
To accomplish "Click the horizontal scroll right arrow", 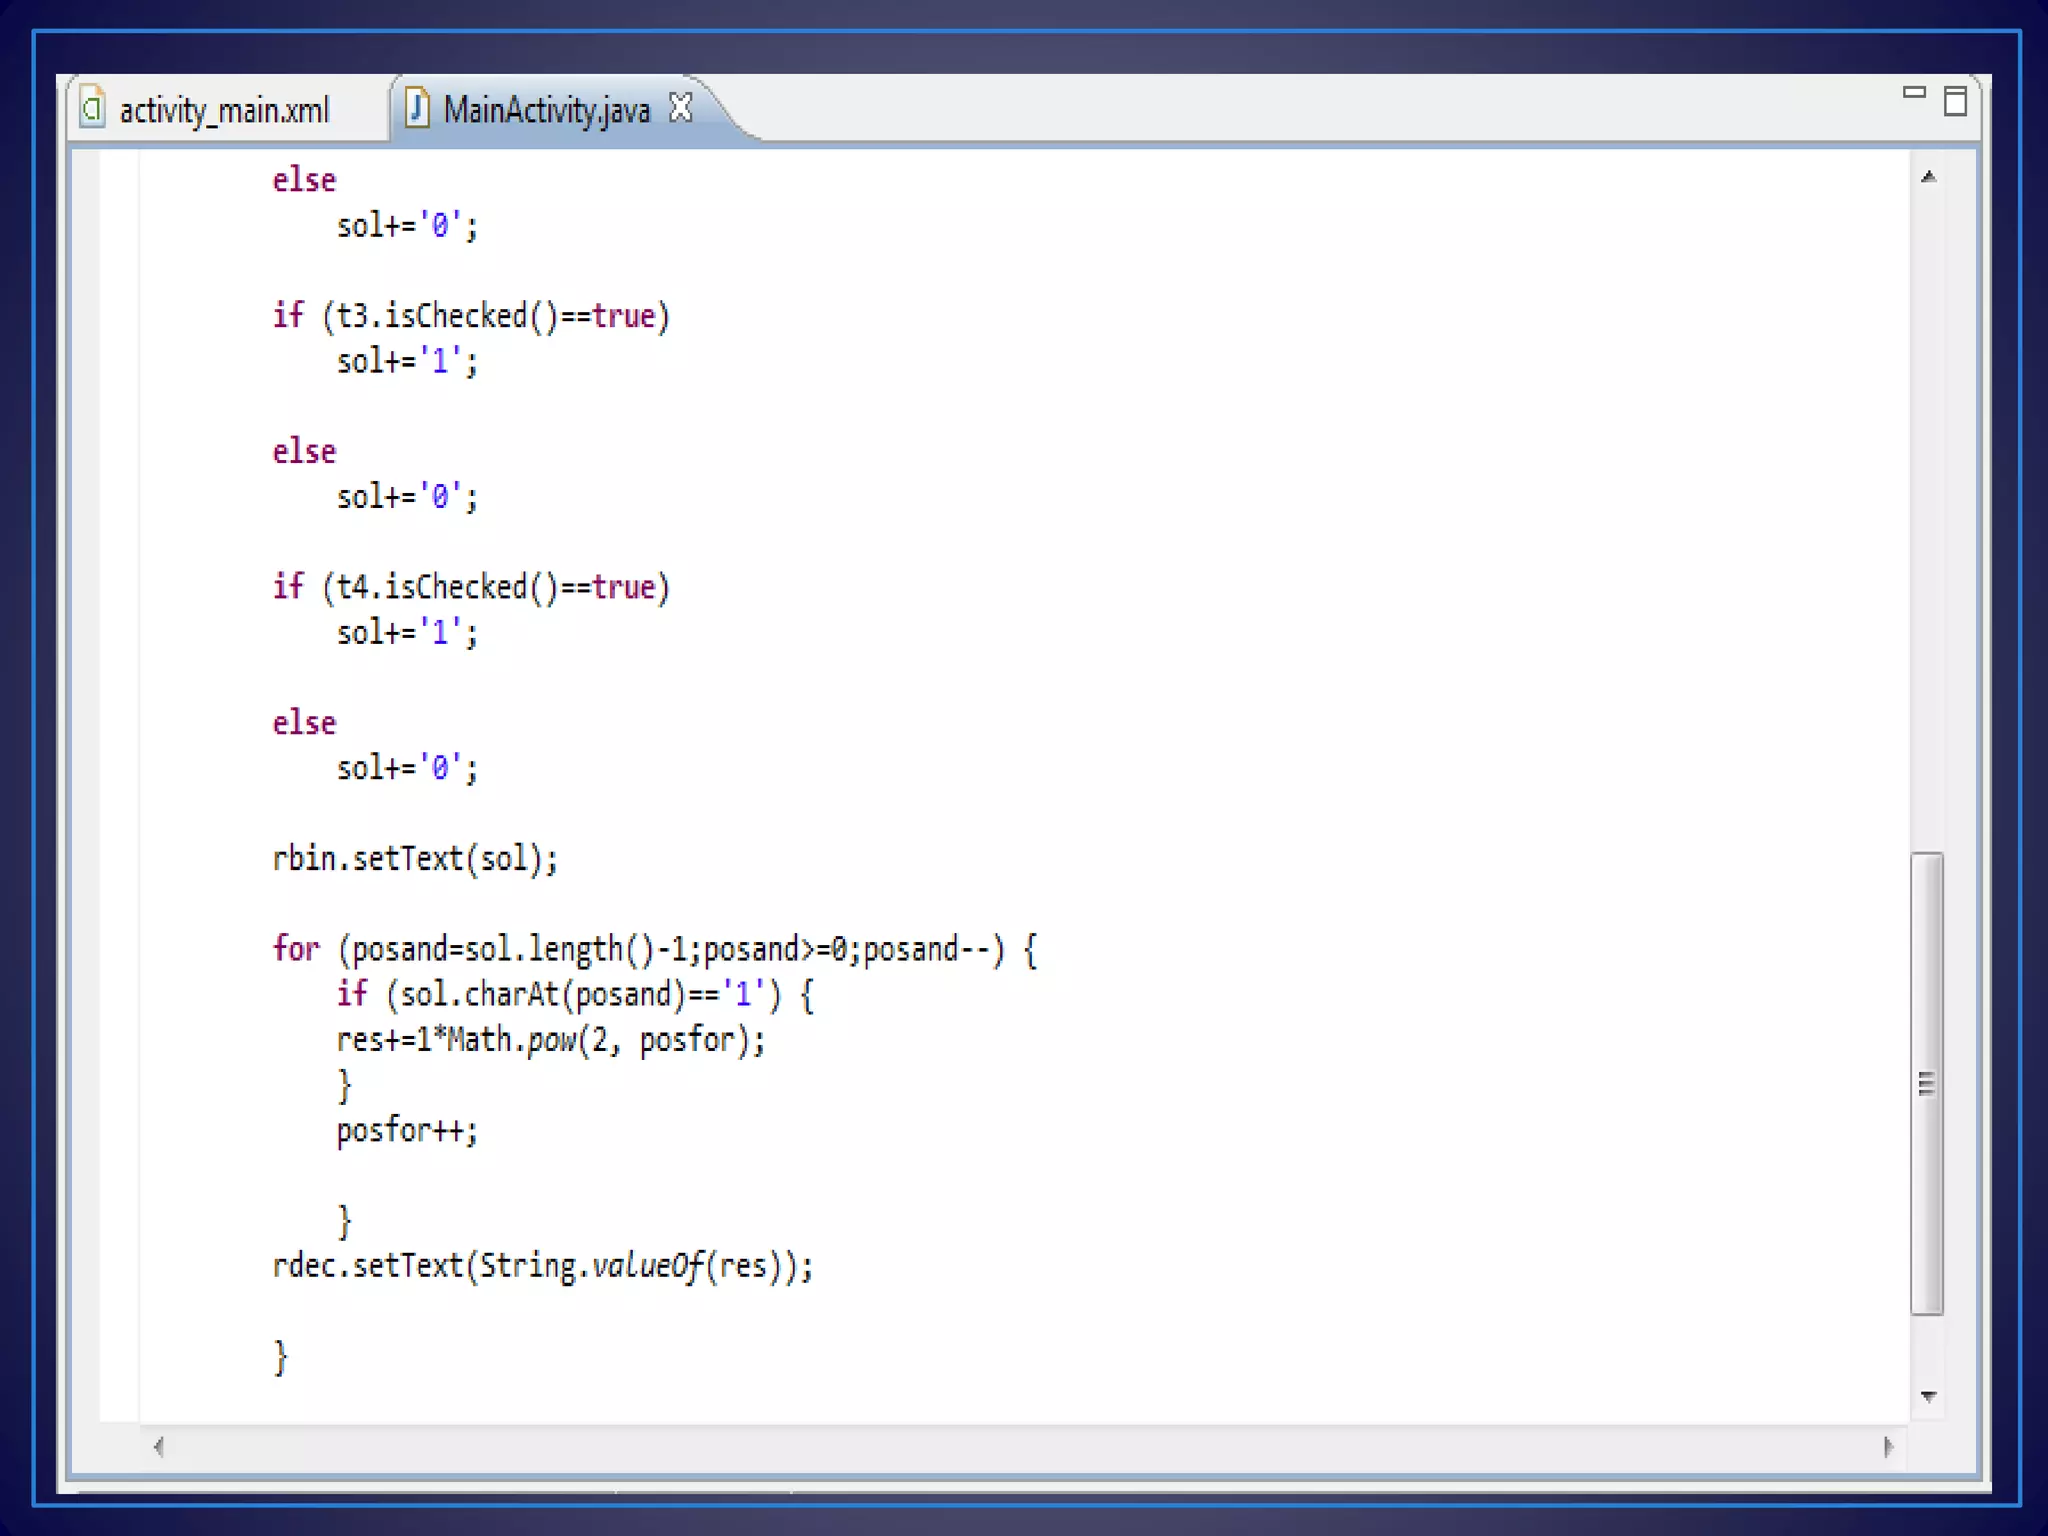I will coord(1888,1446).
